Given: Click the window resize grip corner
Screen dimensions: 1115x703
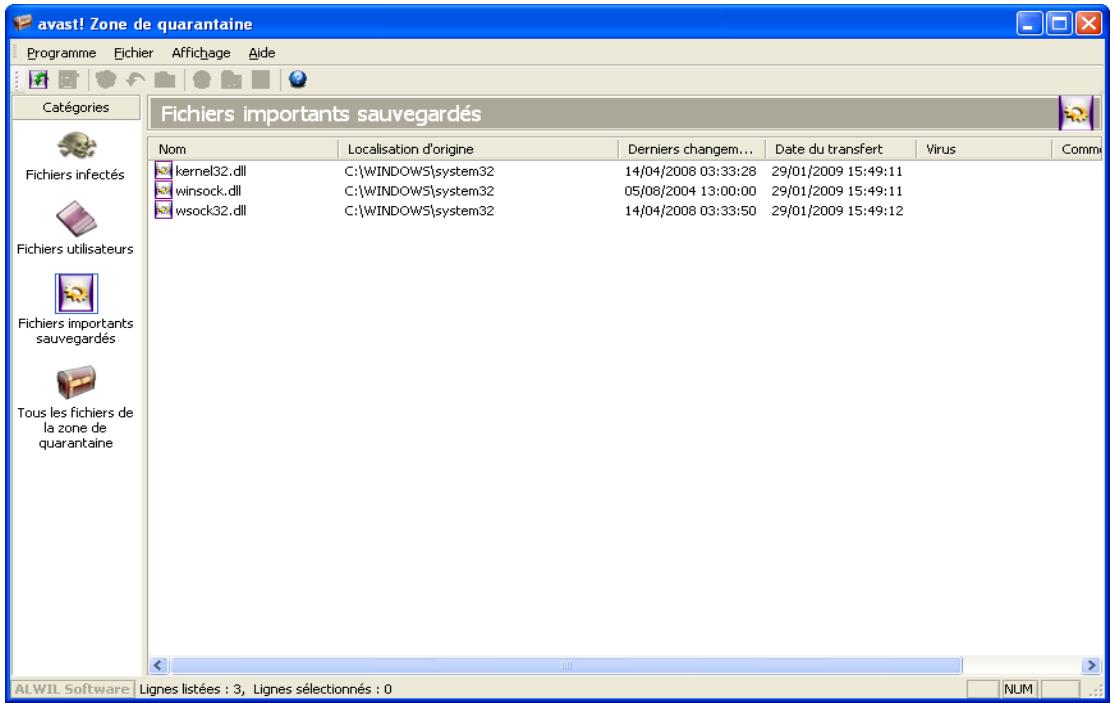Looking at the screenshot, I should (1096, 691).
